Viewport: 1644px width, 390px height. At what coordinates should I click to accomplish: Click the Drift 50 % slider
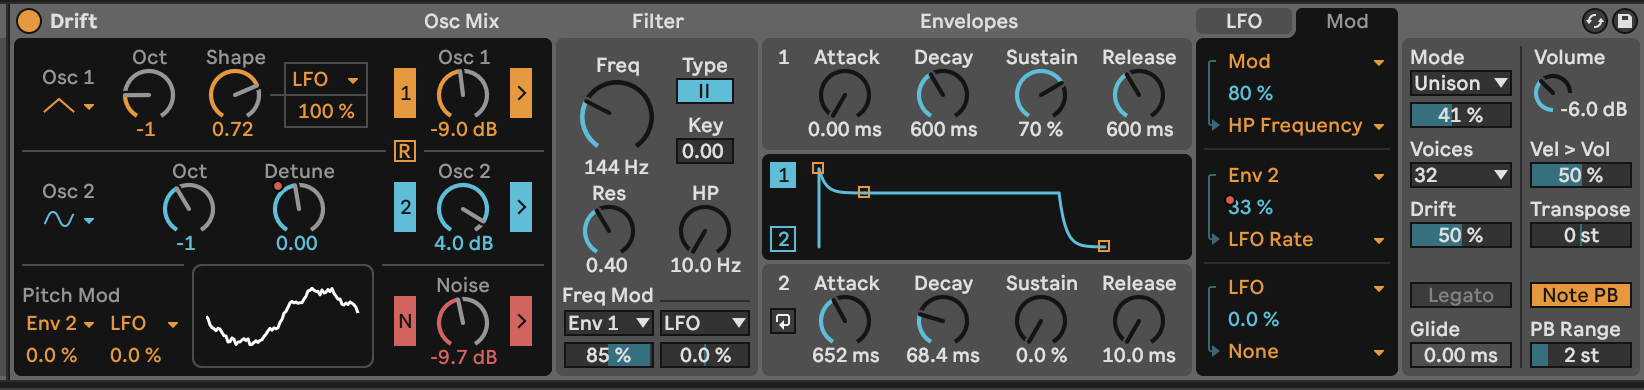(1460, 235)
